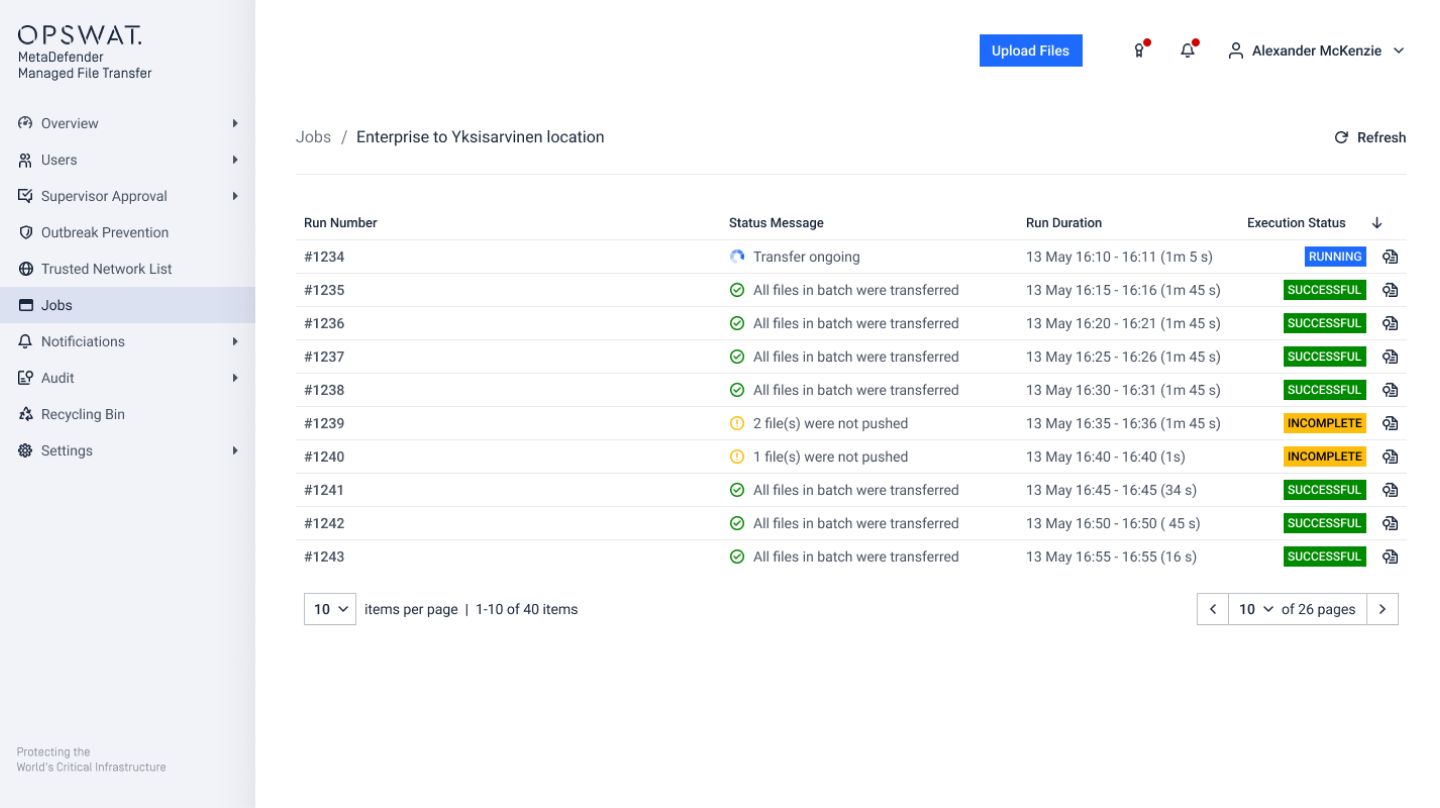This screenshot has height=808, width=1440.
Task: Click the Running transfer spinner for #1234
Action: (x=737, y=257)
